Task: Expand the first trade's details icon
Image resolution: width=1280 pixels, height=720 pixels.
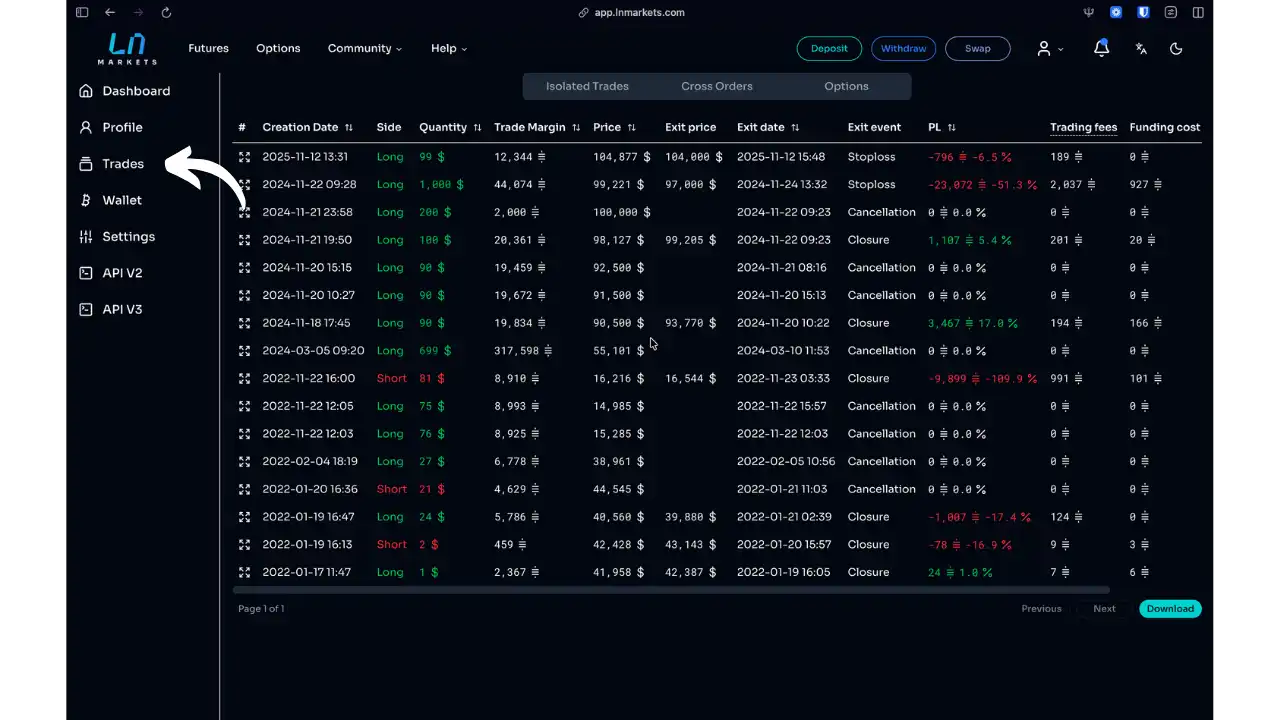Action: point(244,156)
